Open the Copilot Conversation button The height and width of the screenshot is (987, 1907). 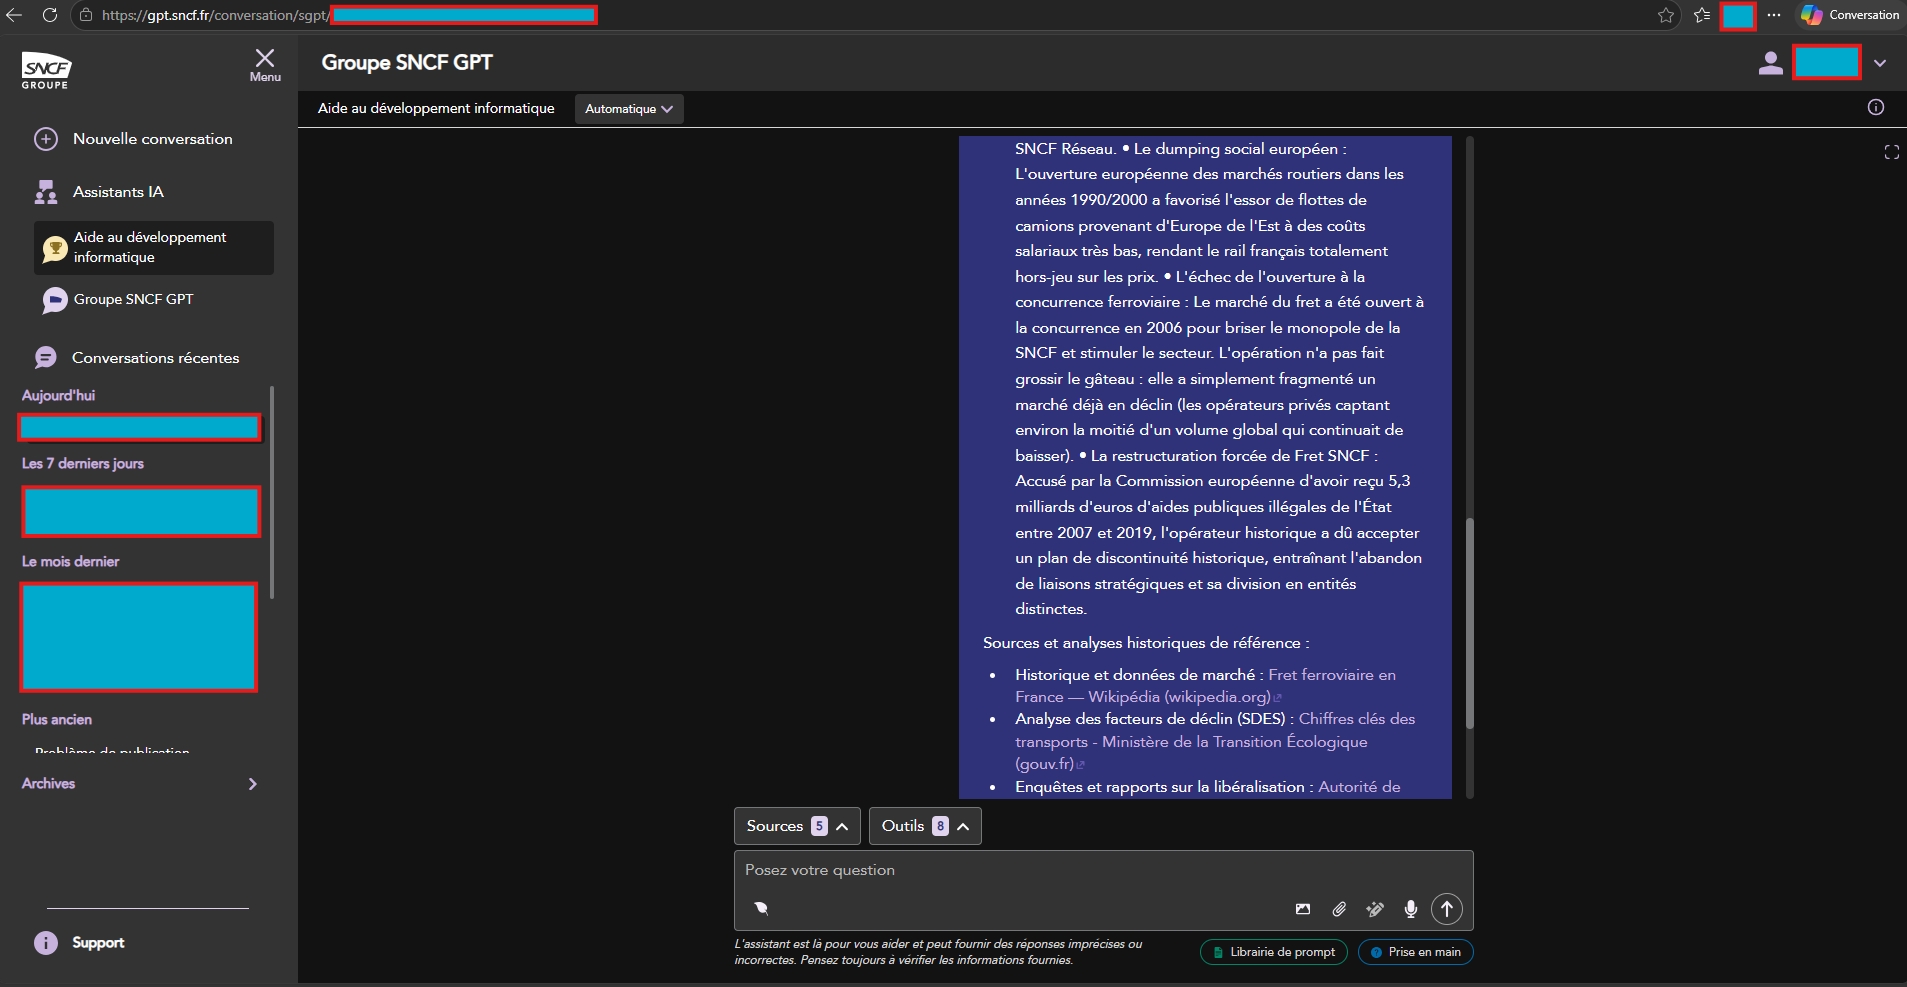(x=1850, y=15)
